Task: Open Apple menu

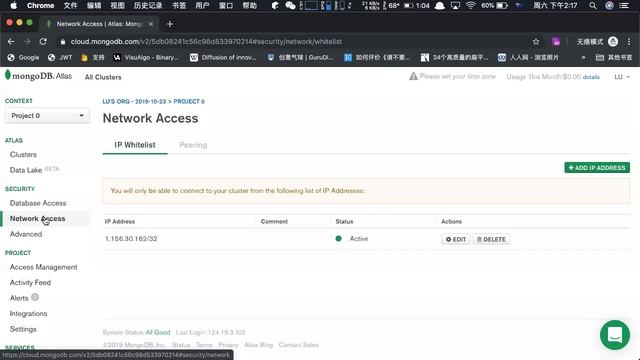Action: 13,6
